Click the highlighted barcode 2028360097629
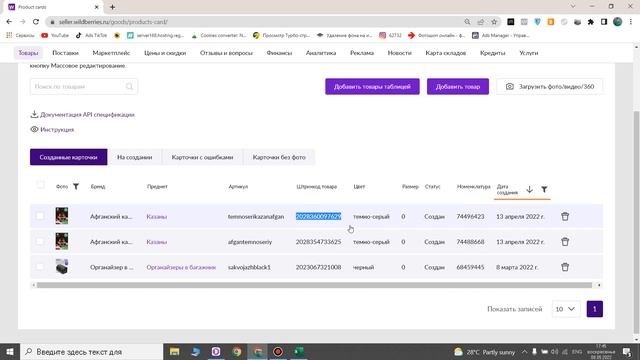Screen dimensions: 640x360 318,216
